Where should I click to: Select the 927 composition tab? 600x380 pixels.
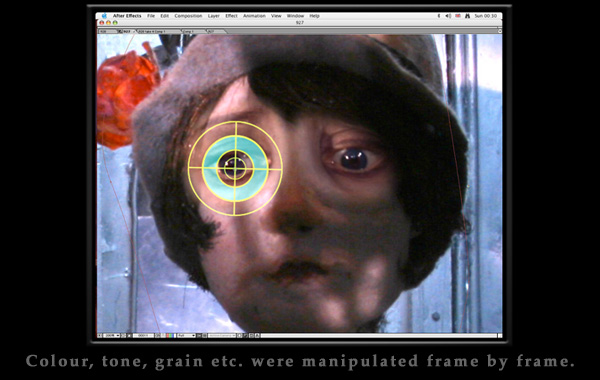pos(127,31)
